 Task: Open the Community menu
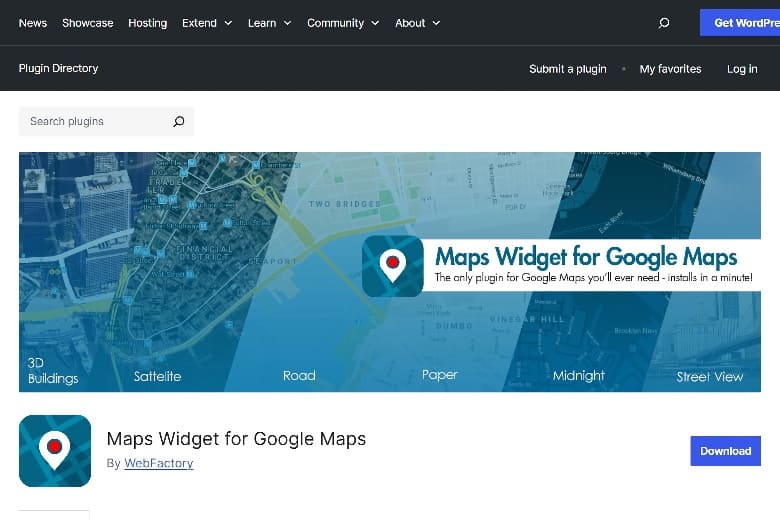[335, 23]
